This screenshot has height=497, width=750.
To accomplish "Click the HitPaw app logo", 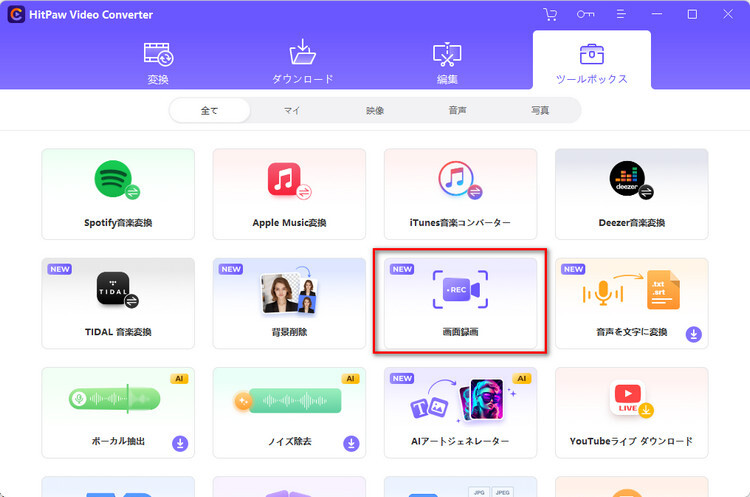I will tap(16, 14).
